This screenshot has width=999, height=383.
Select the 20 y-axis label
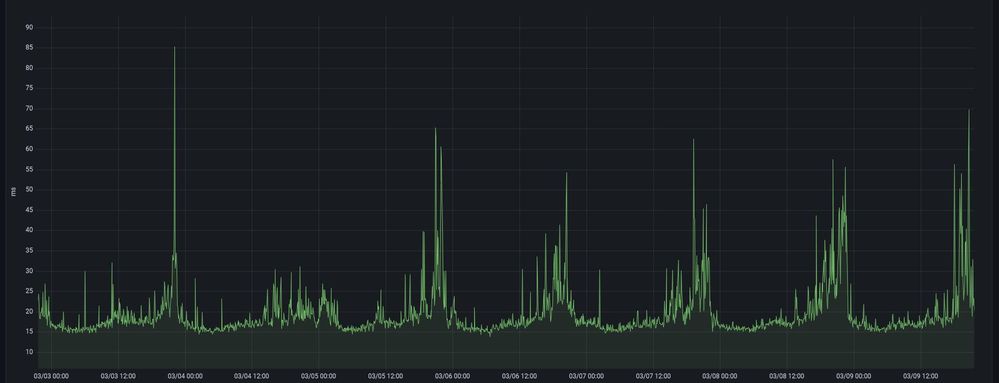click(29, 312)
